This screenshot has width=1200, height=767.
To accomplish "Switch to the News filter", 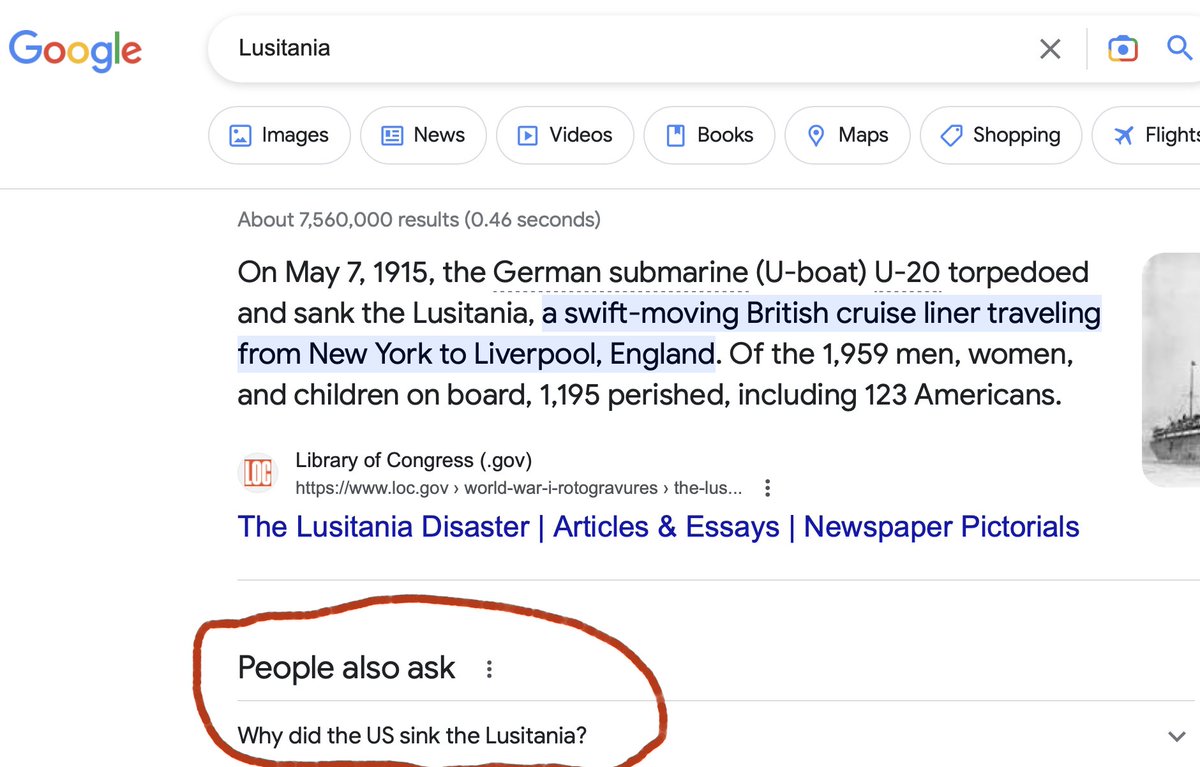I will click(423, 135).
